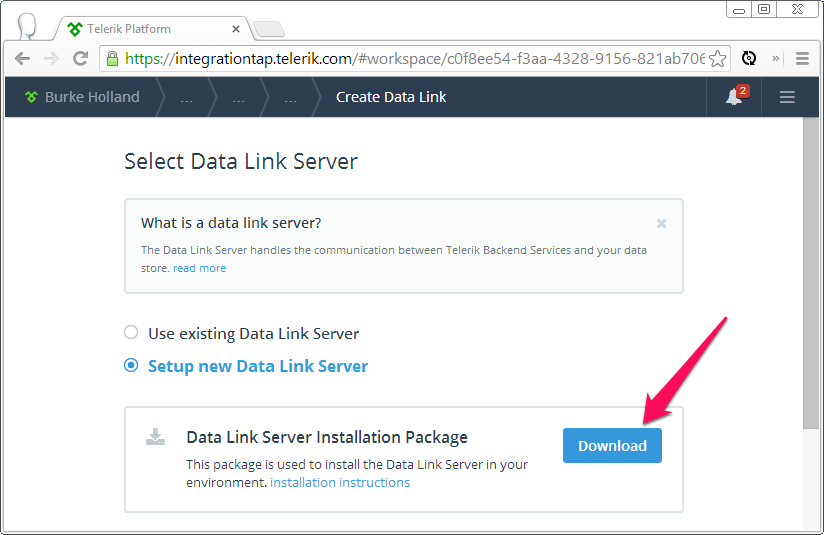This screenshot has height=535, width=824.
Task: Open the notifications bell icon
Action: pyautogui.click(x=734, y=97)
